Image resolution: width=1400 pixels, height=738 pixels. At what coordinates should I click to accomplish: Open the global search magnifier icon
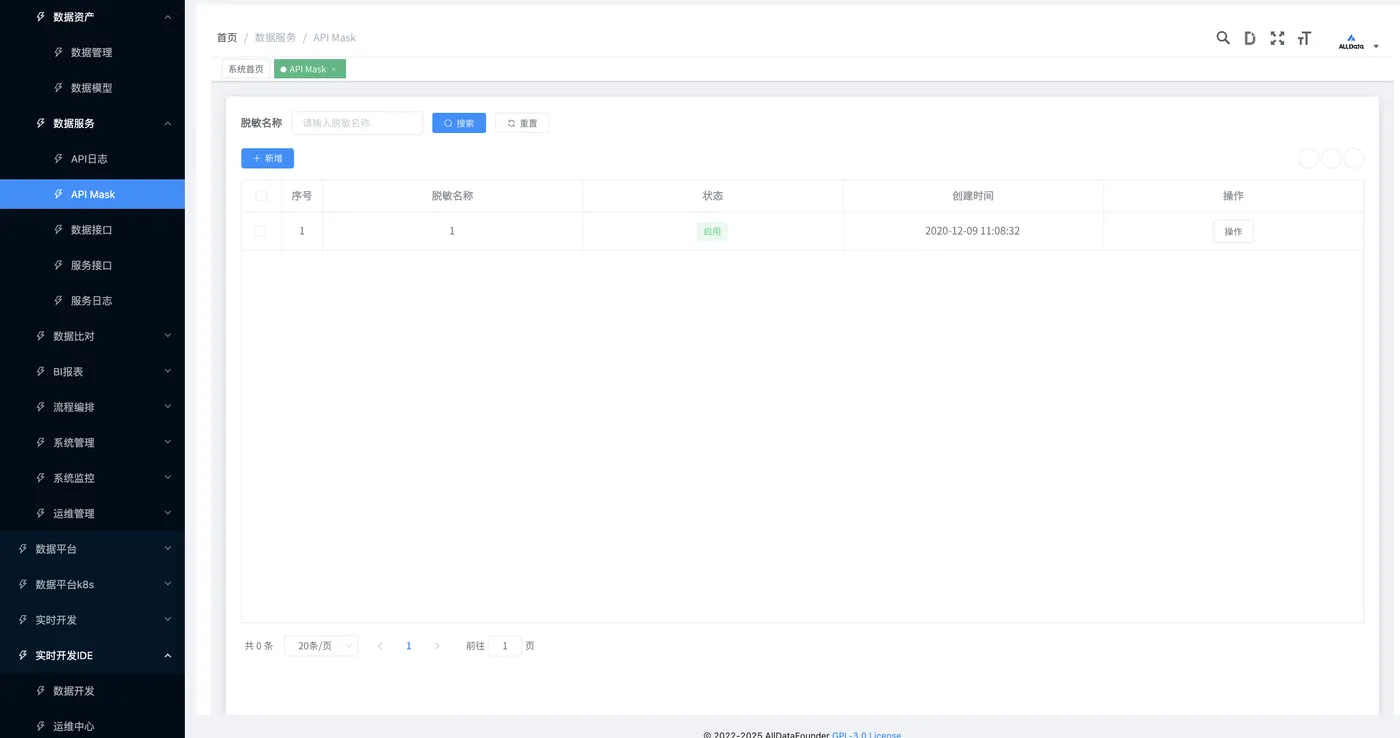pos(1223,38)
